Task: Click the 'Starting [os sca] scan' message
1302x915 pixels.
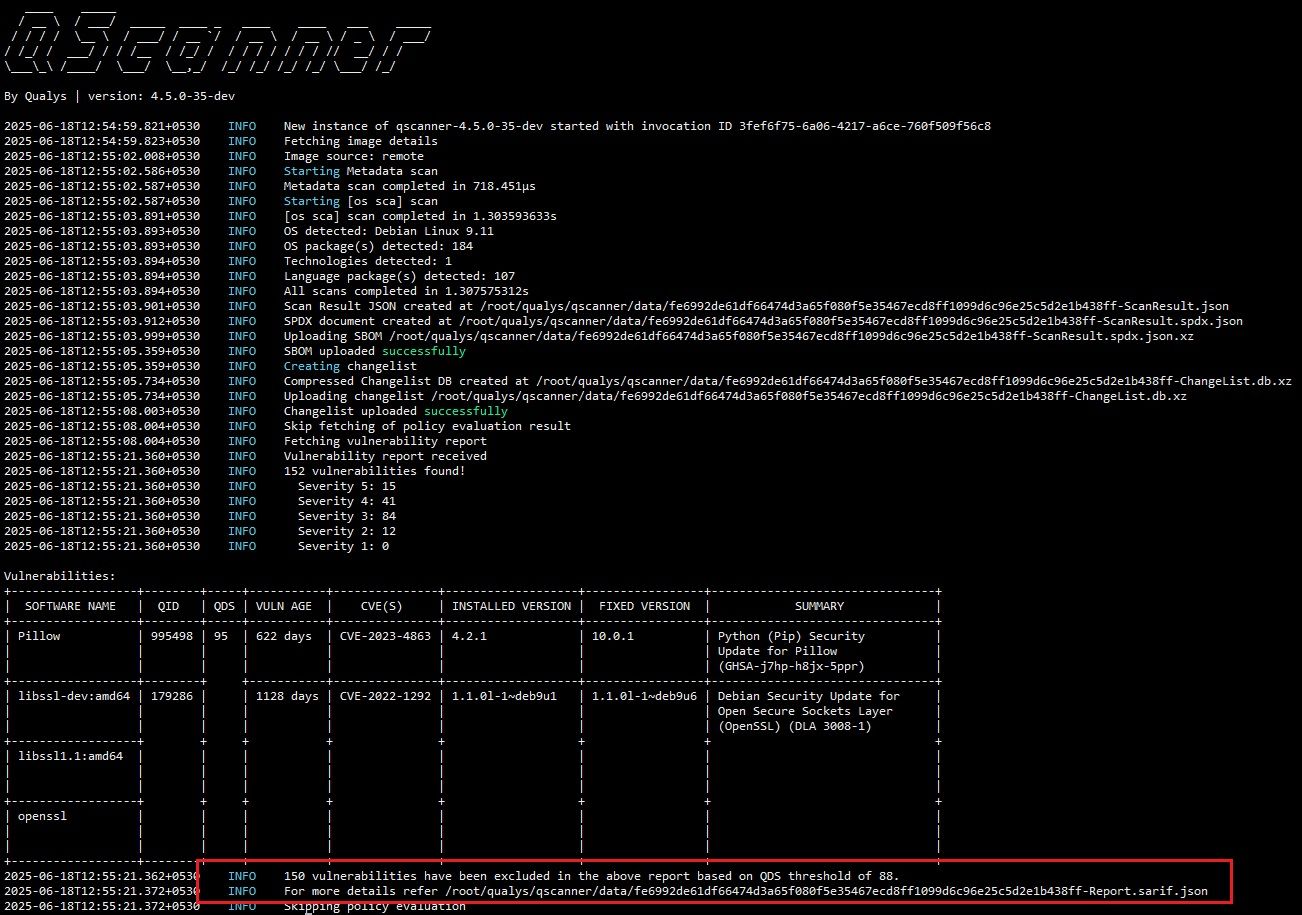Action: coord(360,201)
